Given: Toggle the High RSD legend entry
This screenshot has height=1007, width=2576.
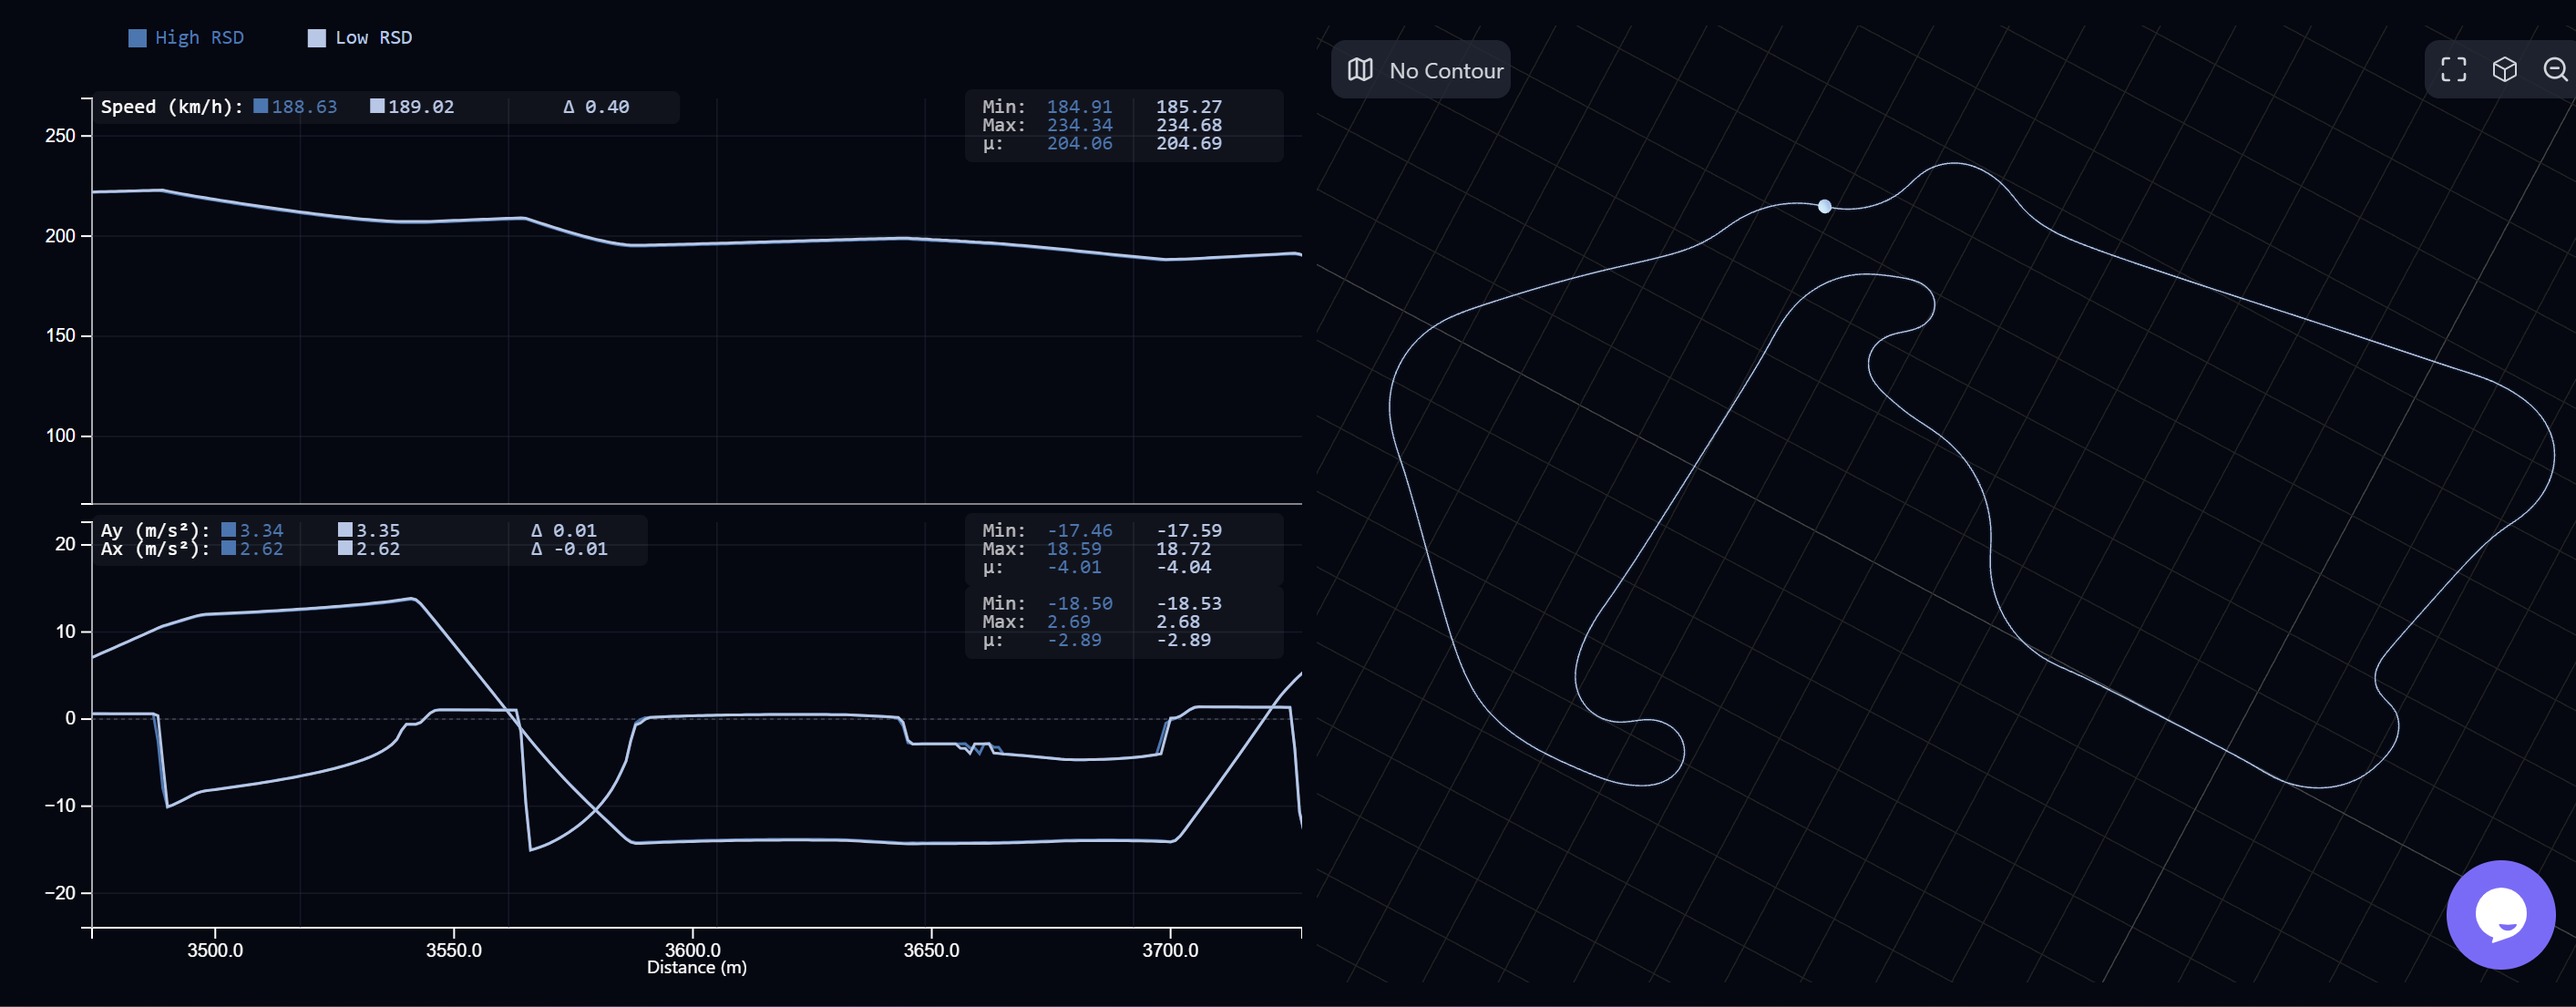Looking at the screenshot, I should [x=186, y=38].
